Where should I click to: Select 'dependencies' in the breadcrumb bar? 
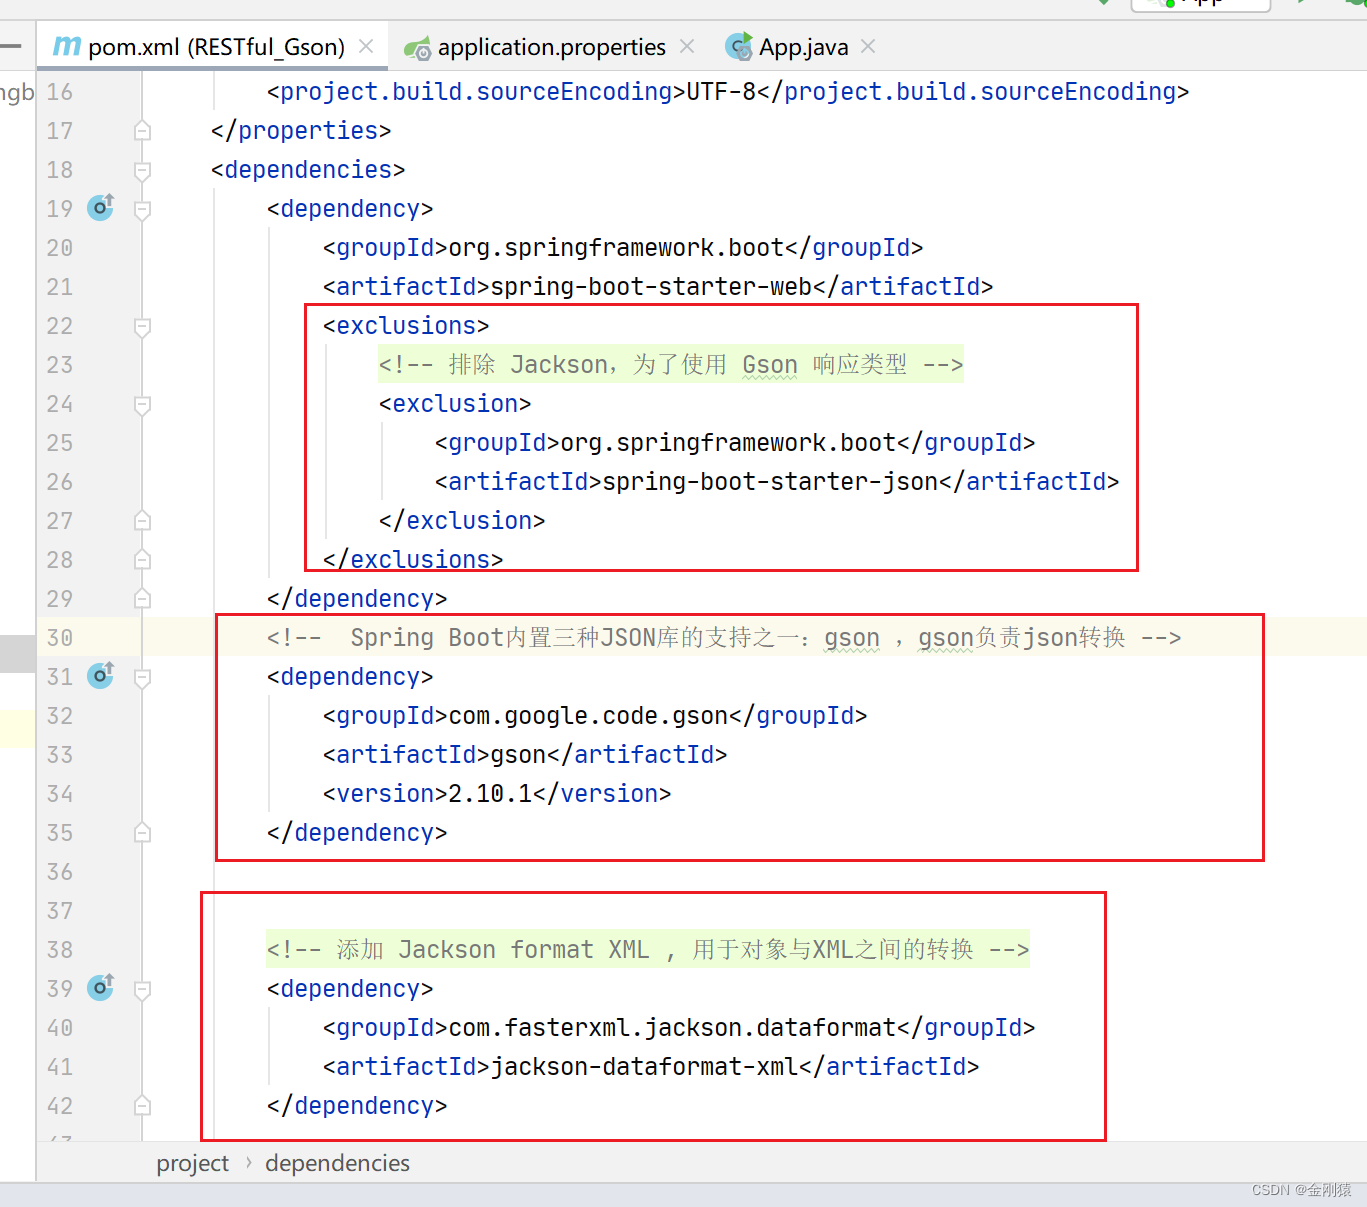(x=337, y=1163)
